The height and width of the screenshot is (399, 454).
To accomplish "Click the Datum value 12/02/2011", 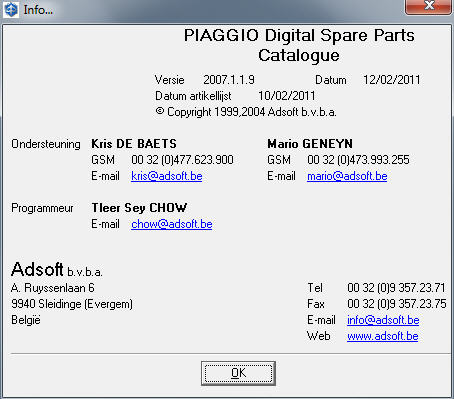I will point(392,80).
